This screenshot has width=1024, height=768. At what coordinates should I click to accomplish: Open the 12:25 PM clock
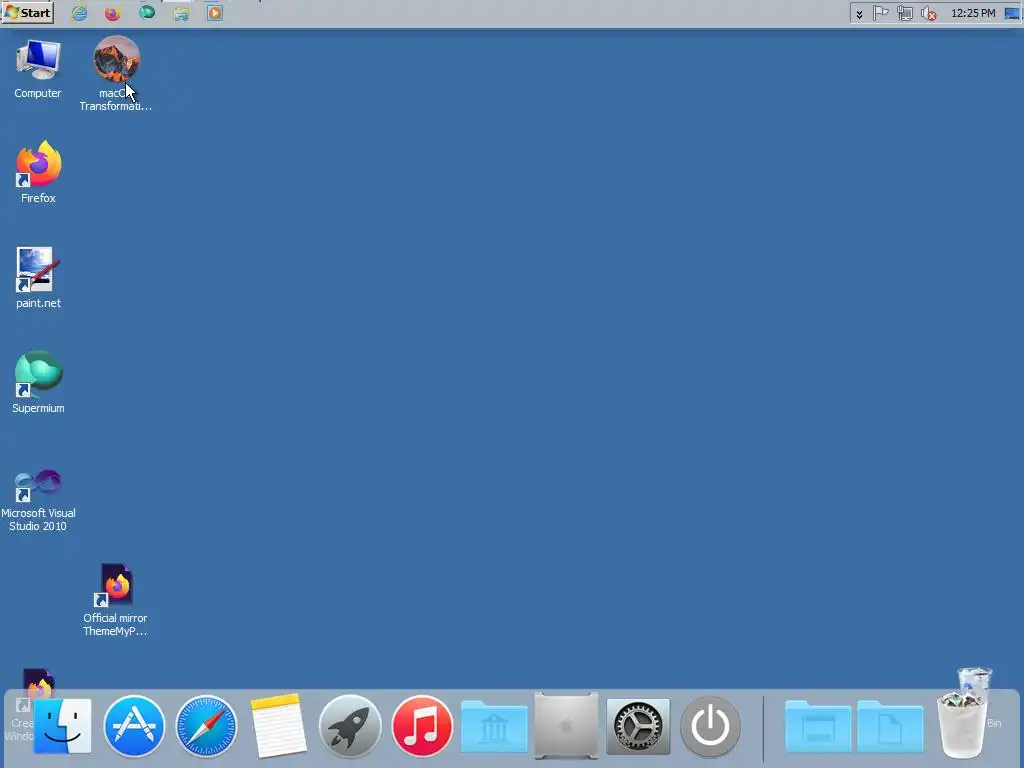[972, 13]
